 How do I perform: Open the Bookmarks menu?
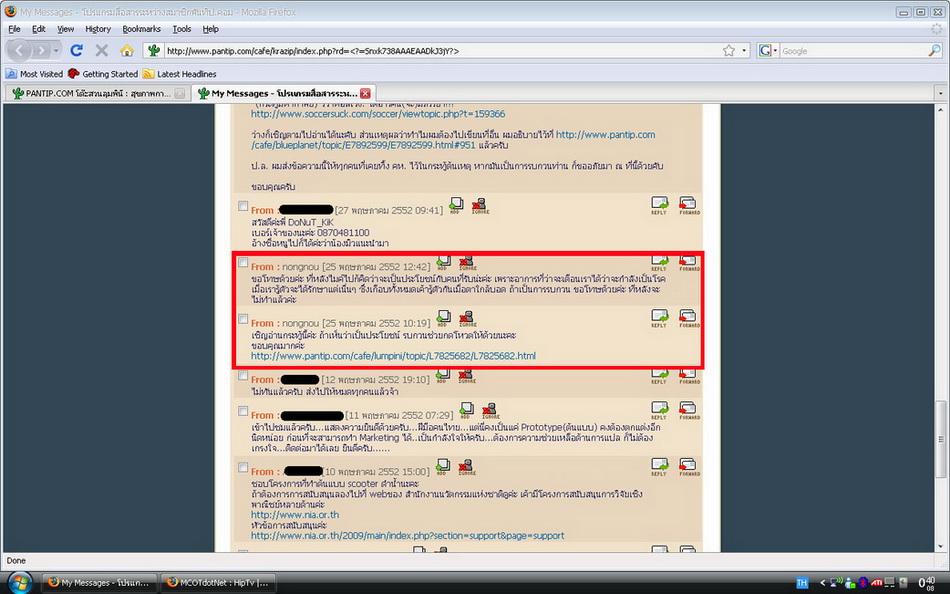tap(141, 28)
